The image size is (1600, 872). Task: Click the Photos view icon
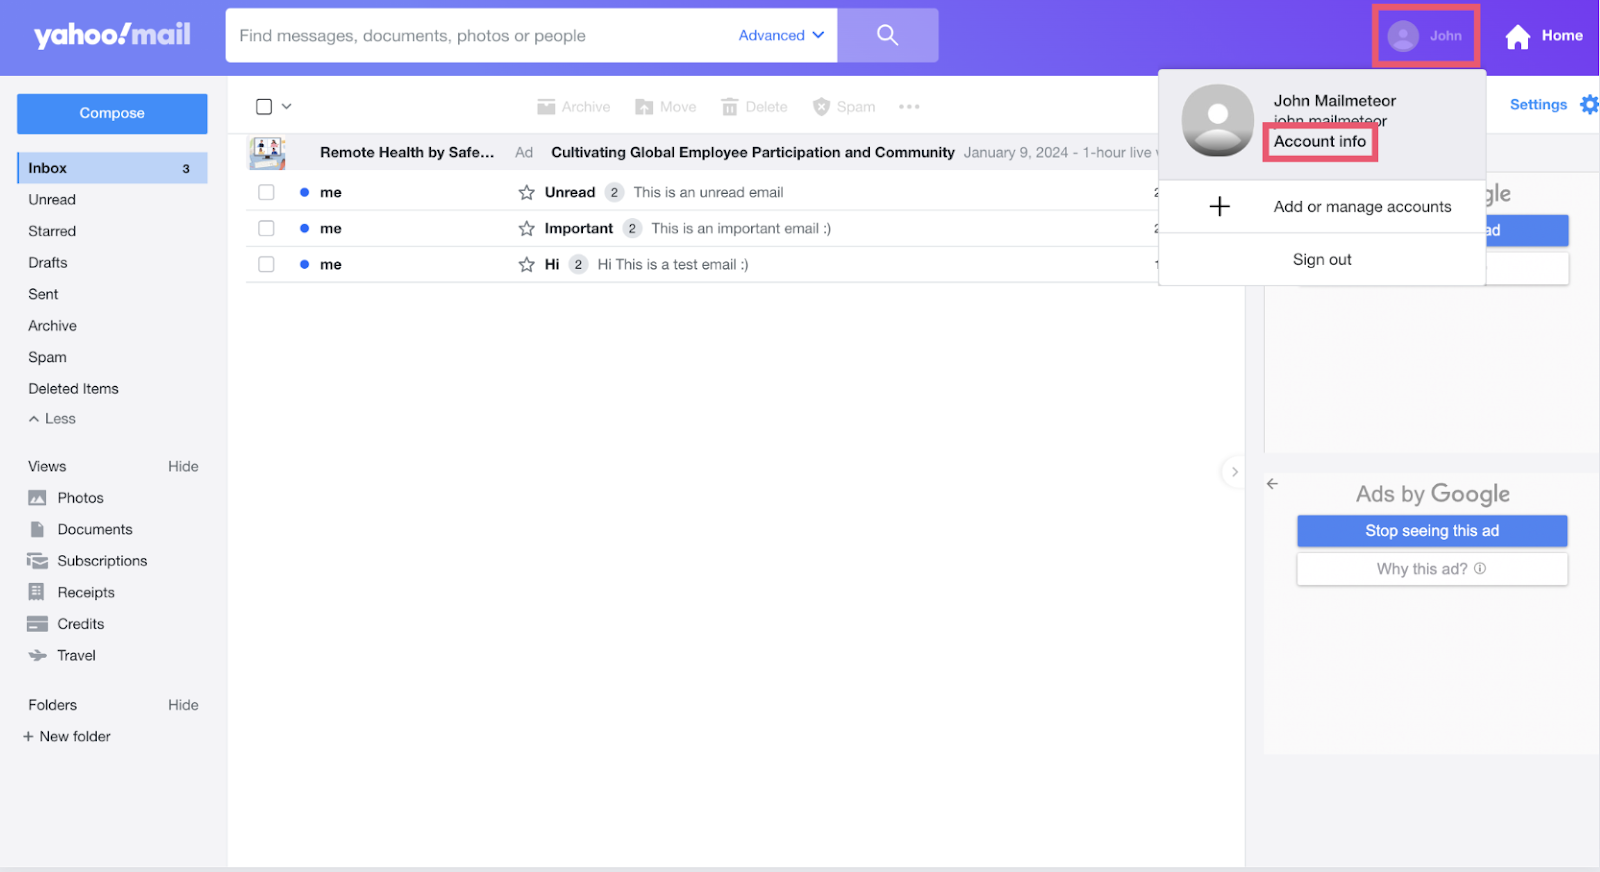pyautogui.click(x=37, y=498)
